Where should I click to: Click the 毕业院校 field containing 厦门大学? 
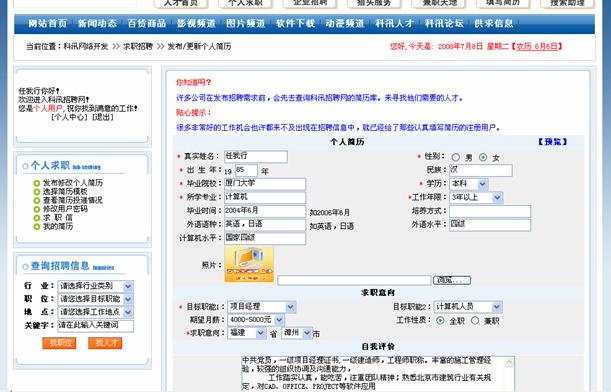point(265,184)
